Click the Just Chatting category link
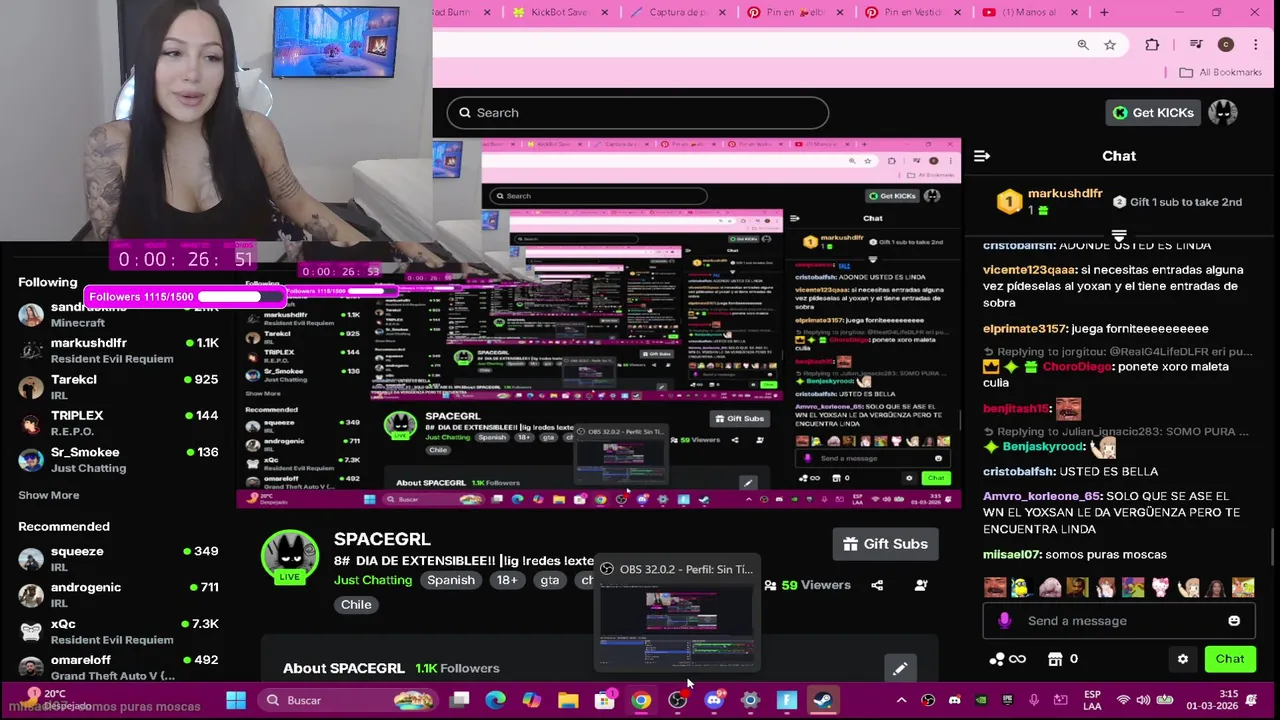The image size is (1280, 720). tap(373, 580)
